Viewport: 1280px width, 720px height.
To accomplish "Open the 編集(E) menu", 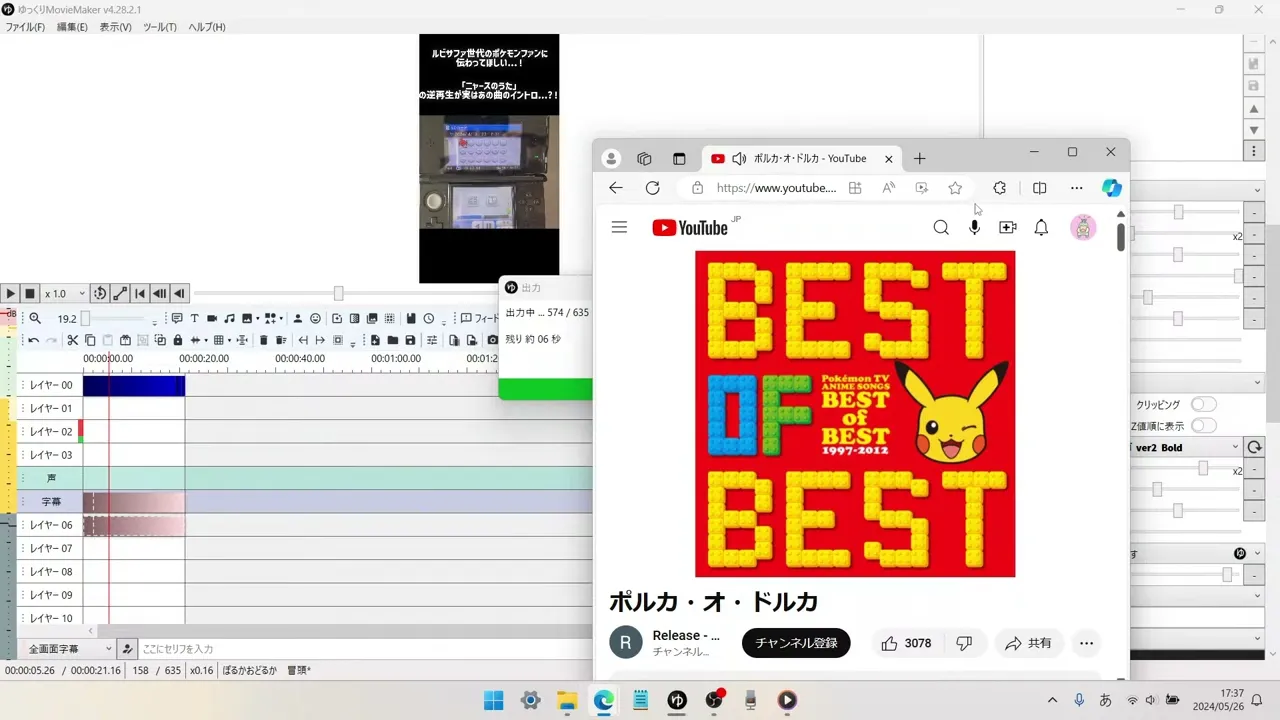I will [x=72, y=27].
